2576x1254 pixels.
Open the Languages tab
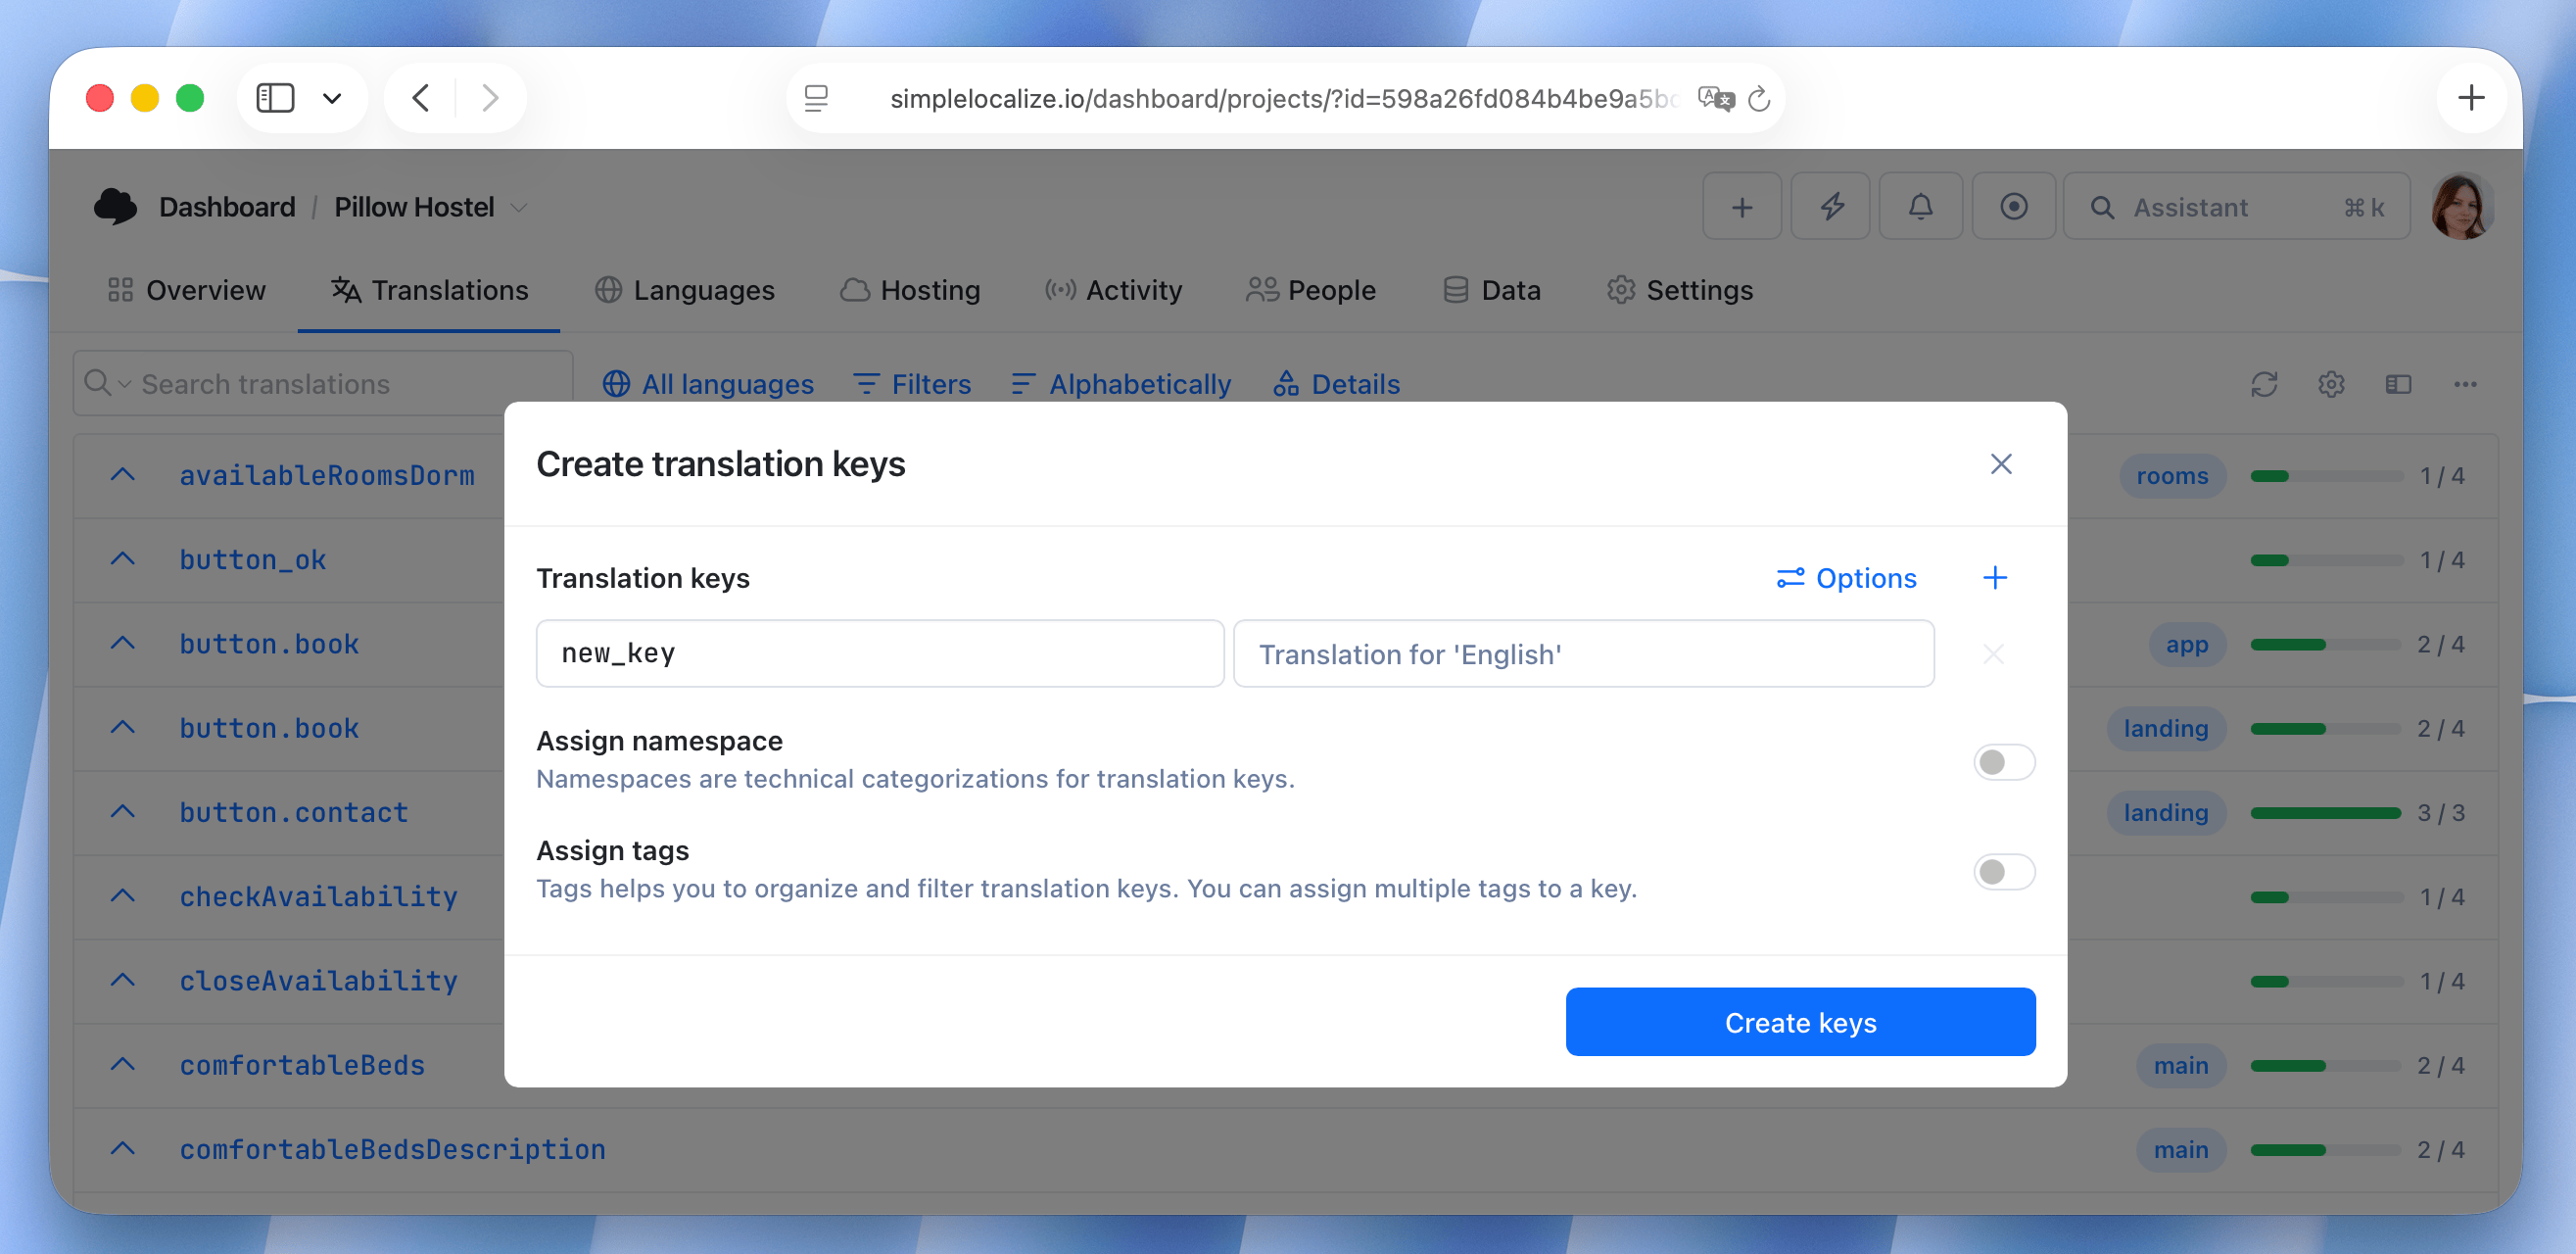(x=685, y=290)
